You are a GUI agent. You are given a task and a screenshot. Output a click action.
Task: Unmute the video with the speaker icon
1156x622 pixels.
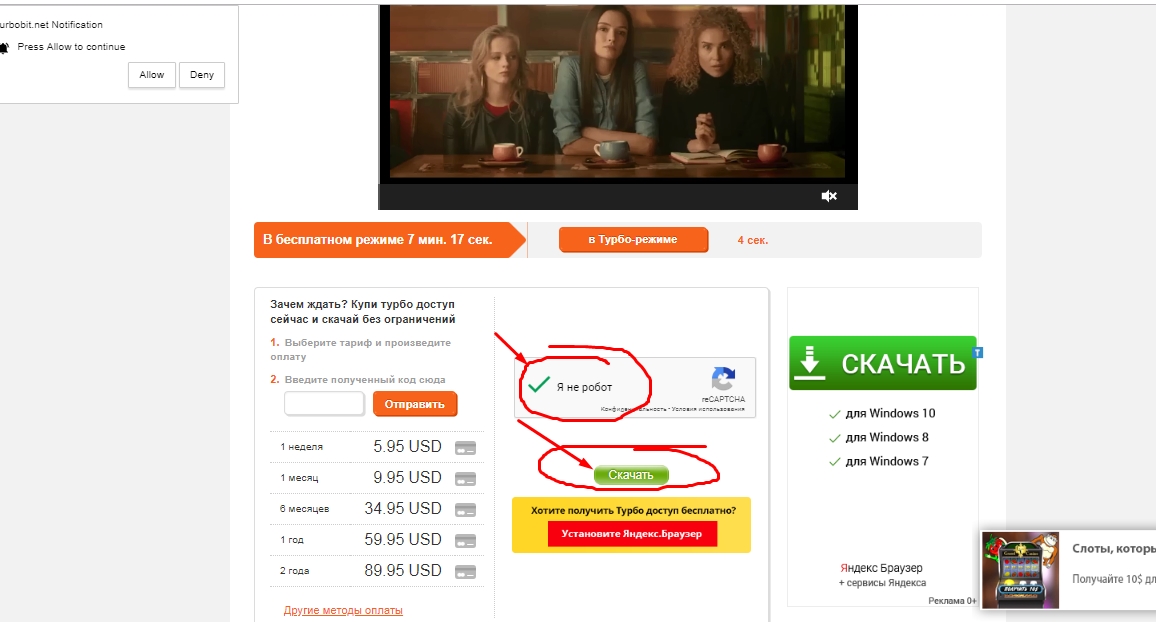[829, 196]
